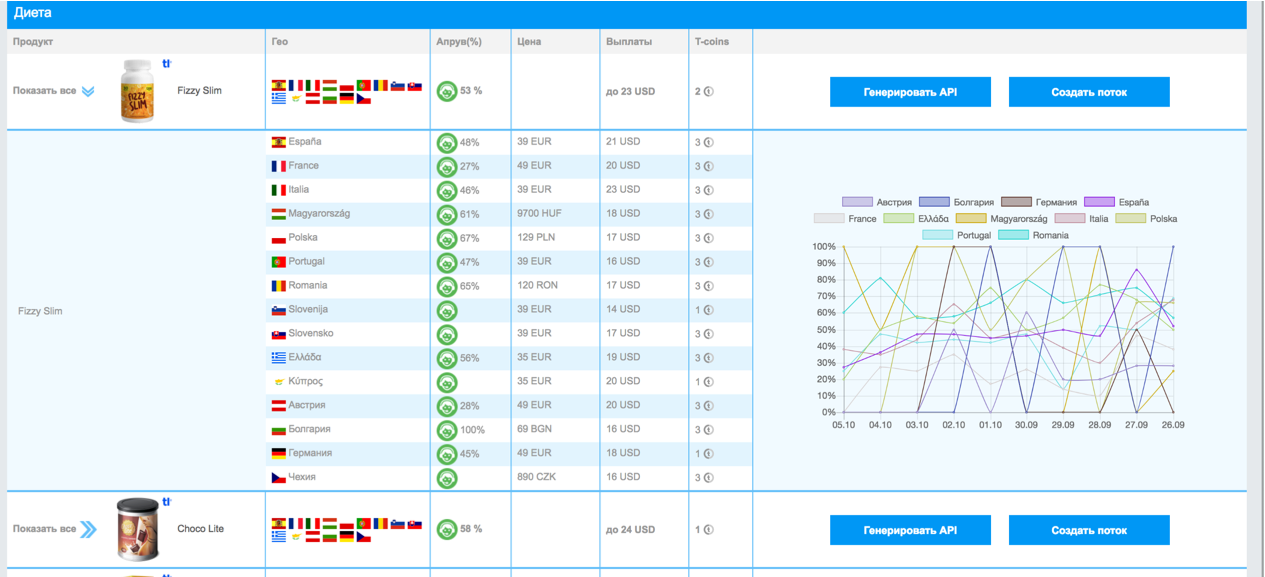1265x577 pixels.
Task: Click the Австрия flag icon
Action: (279, 406)
